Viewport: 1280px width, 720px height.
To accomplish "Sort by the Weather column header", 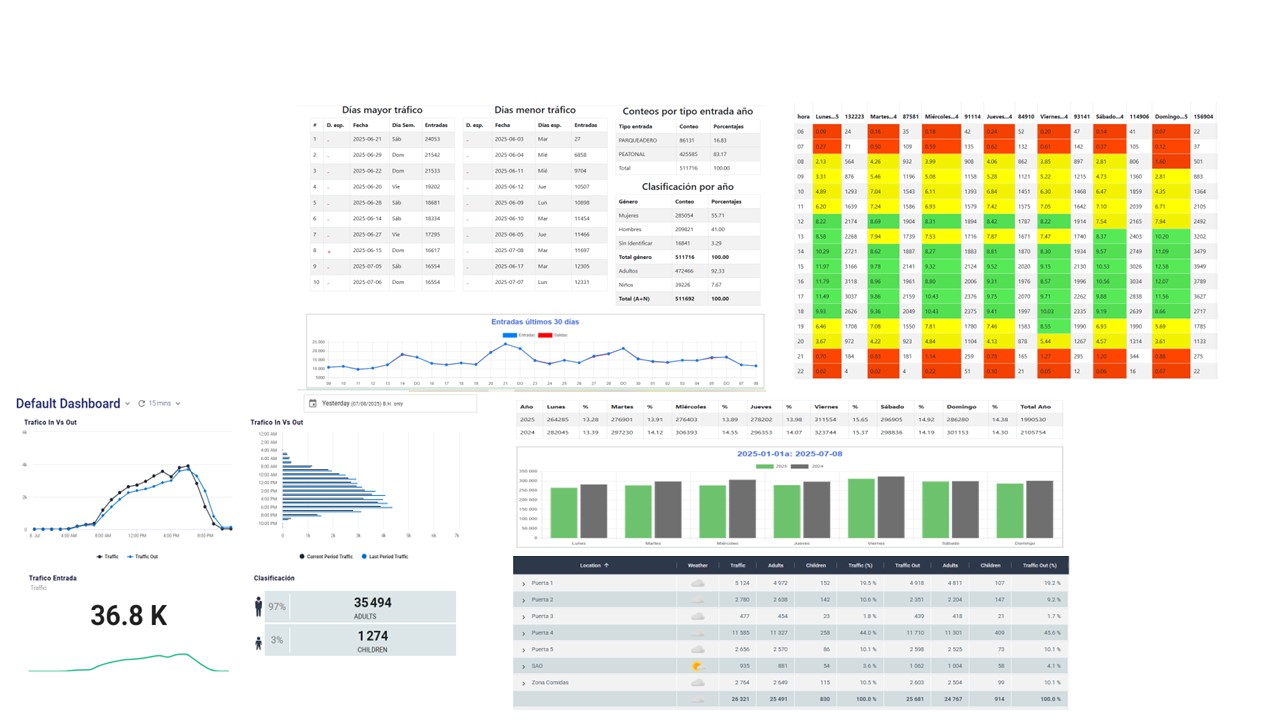I will coord(697,566).
